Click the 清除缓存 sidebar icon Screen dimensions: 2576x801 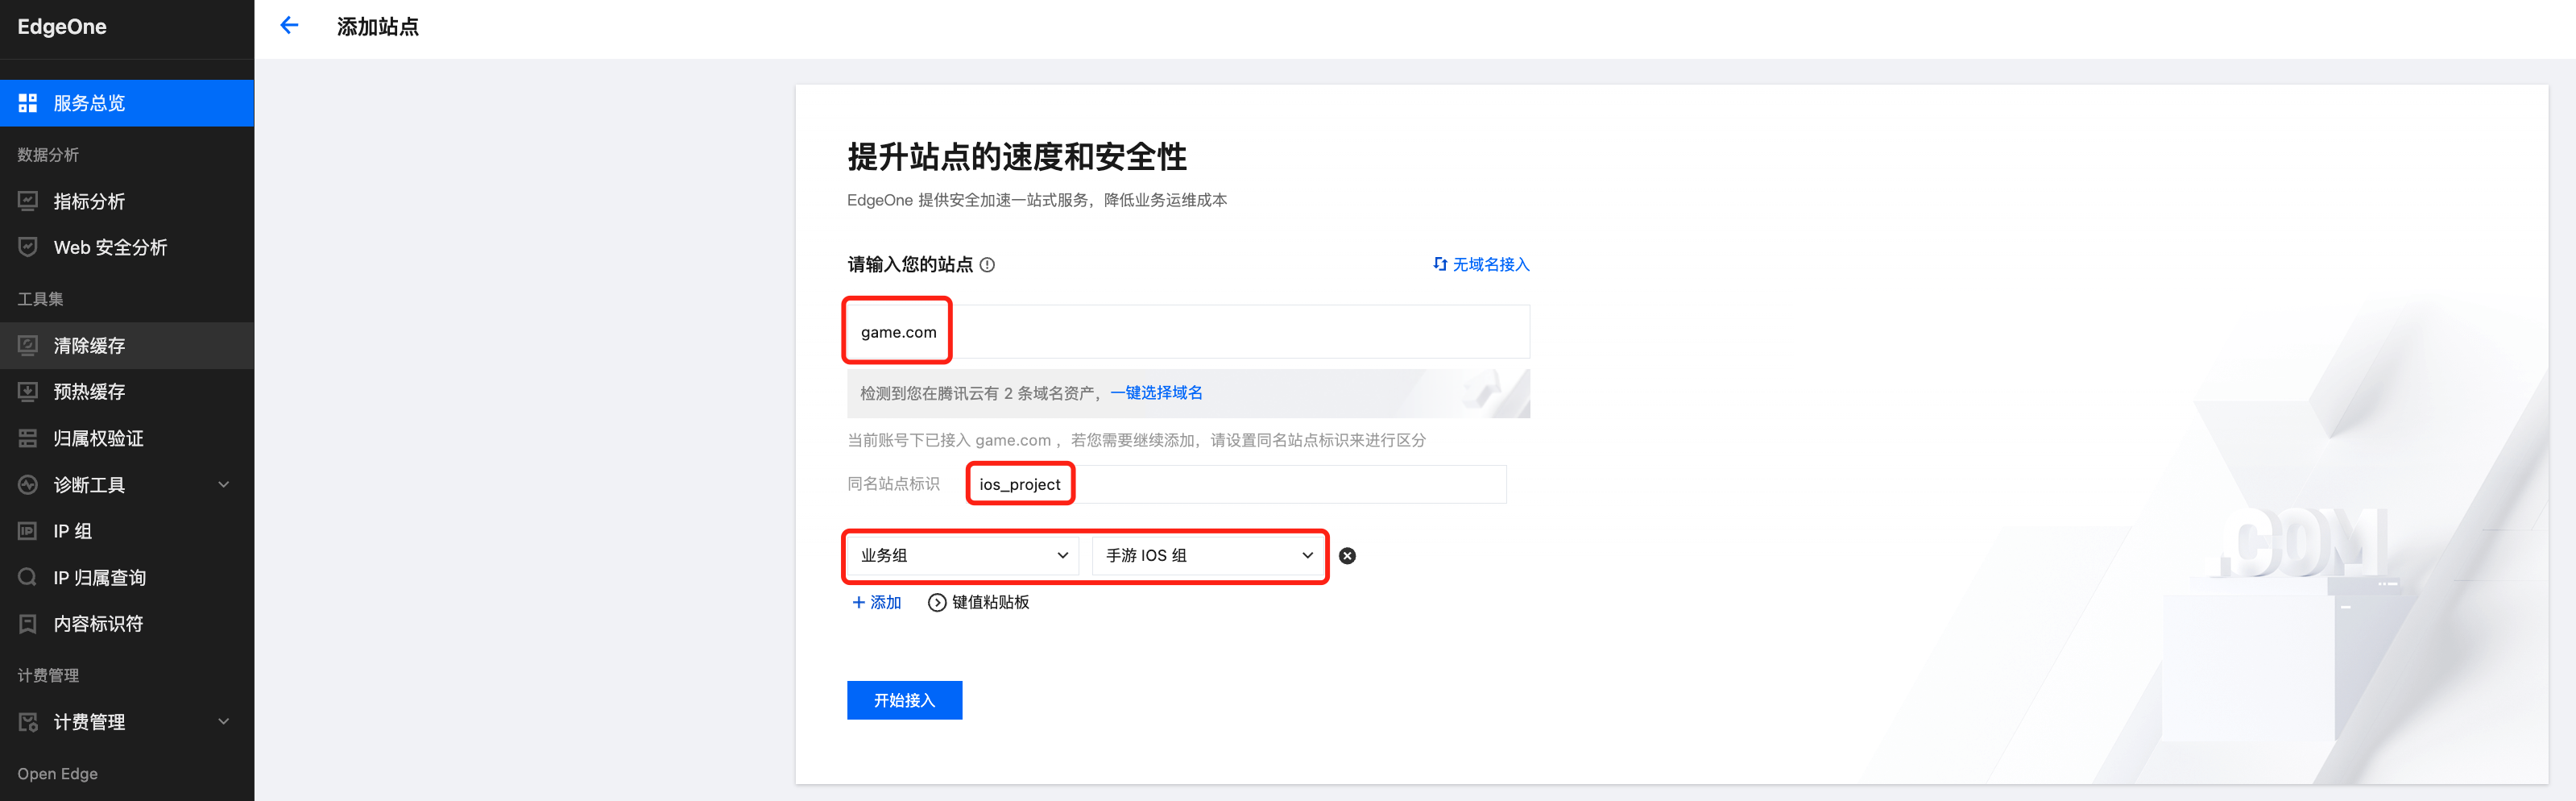coord(28,345)
